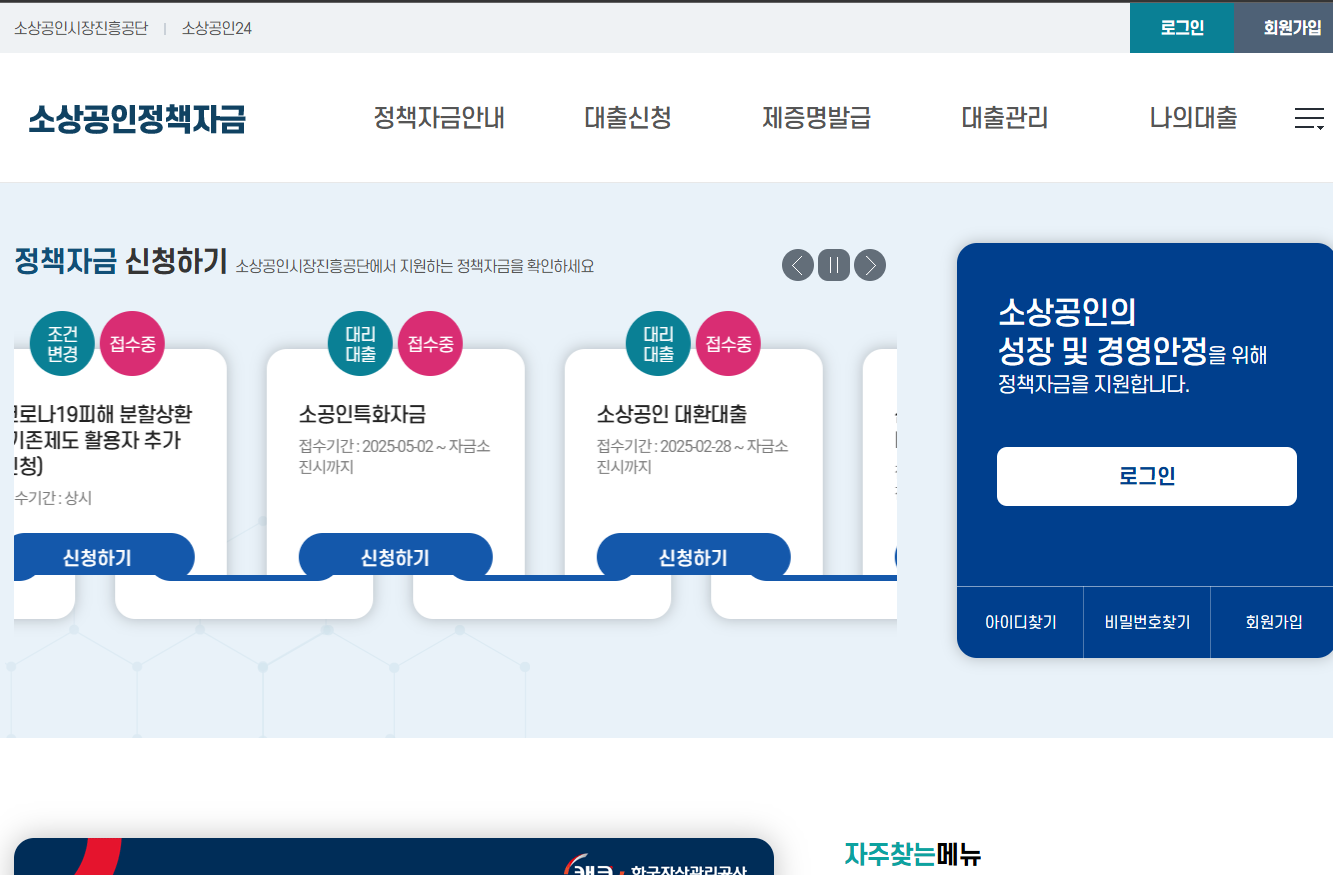Open the 제증명발급 menu
The width and height of the screenshot is (1333, 875).
point(816,118)
